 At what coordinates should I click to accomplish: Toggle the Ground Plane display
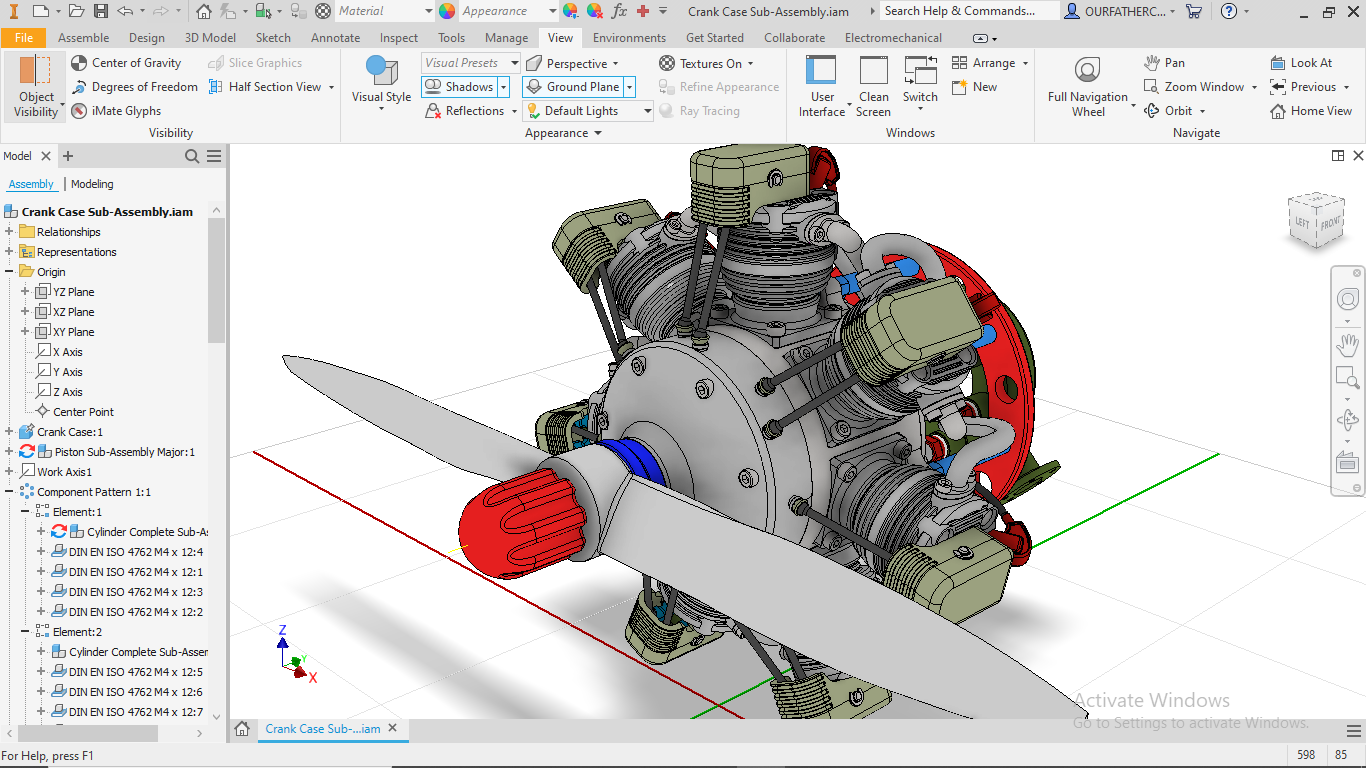[x=573, y=87]
